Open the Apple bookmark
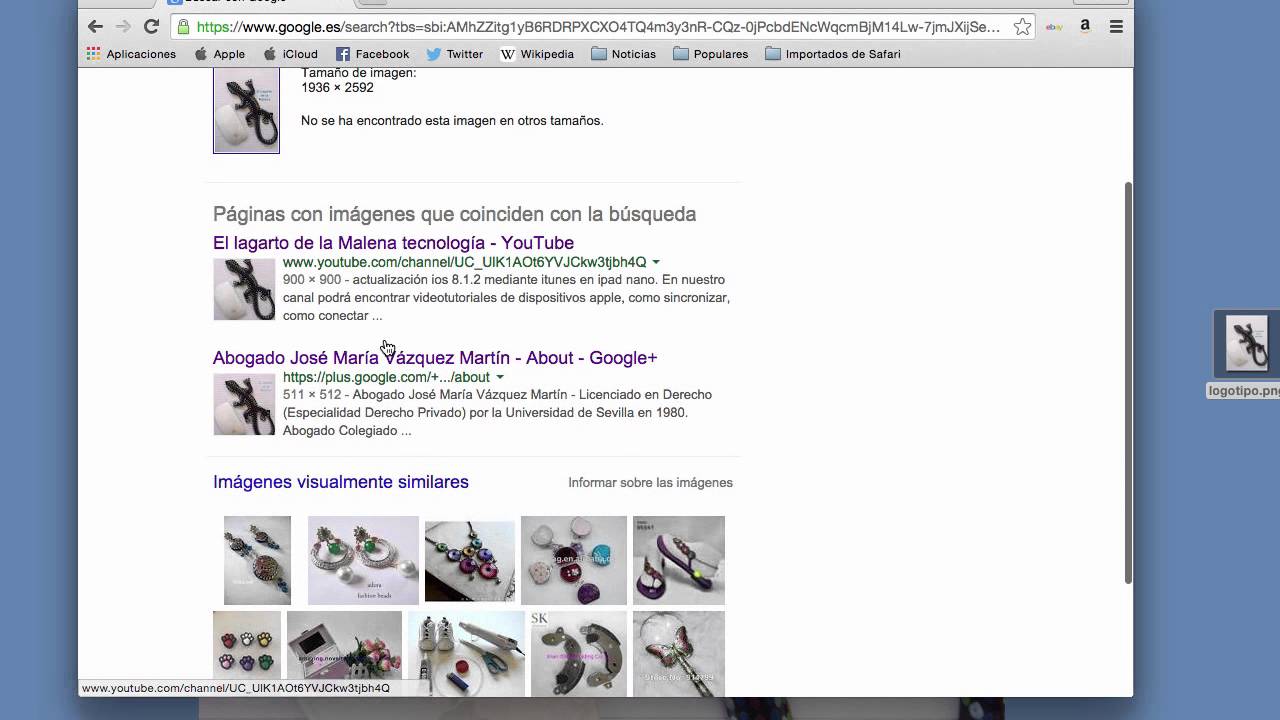Screen dimensions: 1280x720 (219, 54)
